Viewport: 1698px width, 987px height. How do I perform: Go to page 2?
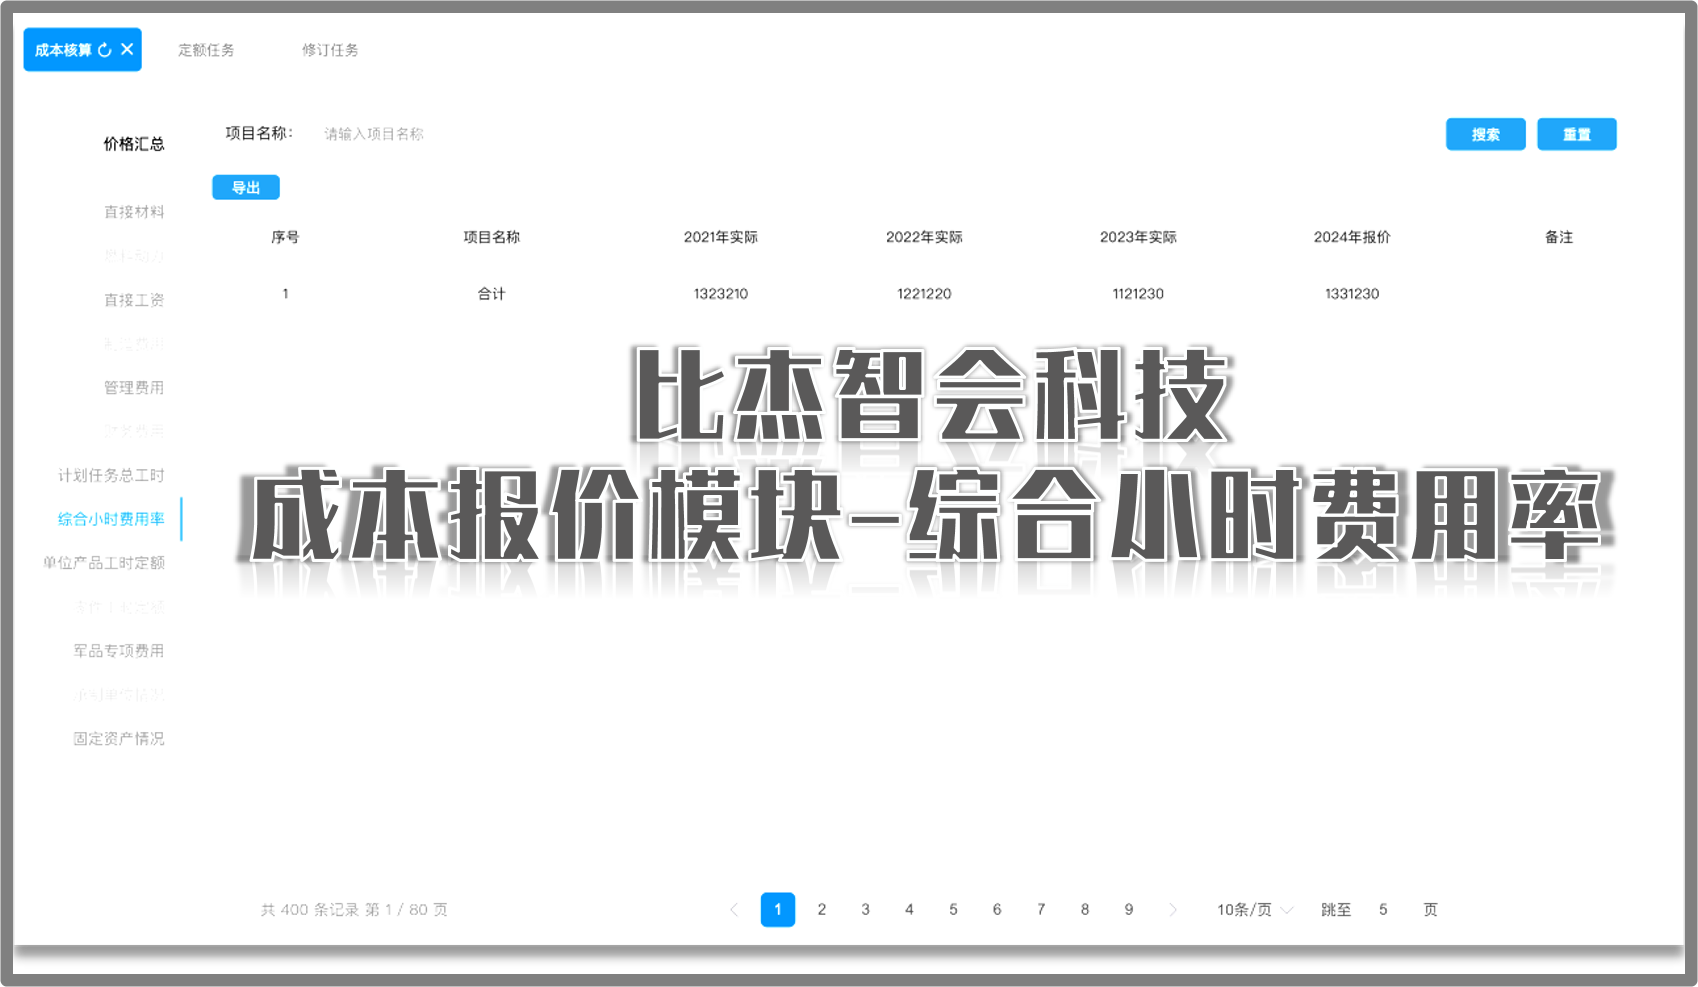point(822,910)
